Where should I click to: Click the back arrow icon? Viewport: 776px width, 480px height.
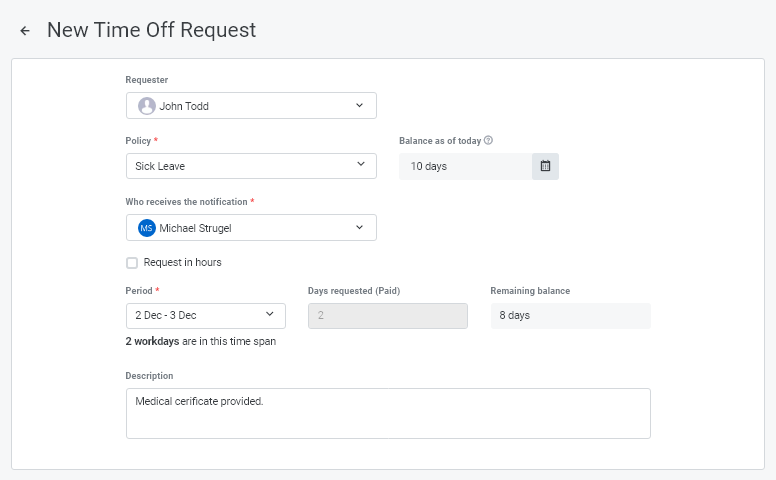tap(25, 31)
